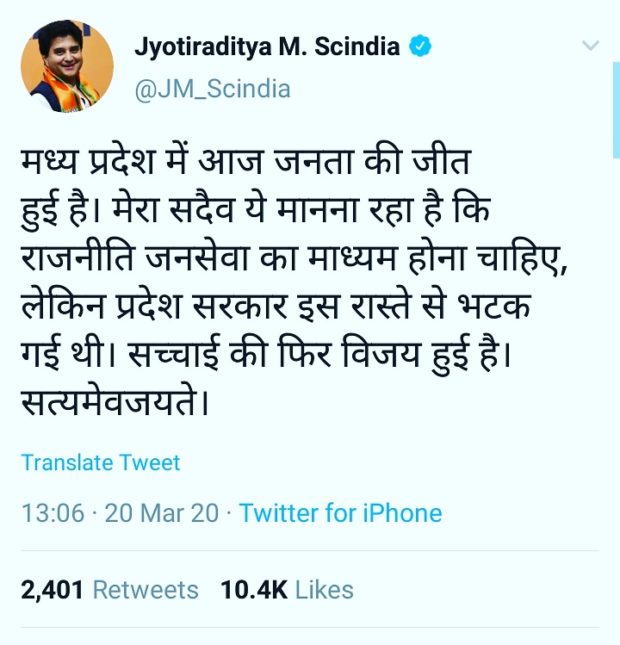Click the 20 Mar 20 tweet date

click(161, 513)
